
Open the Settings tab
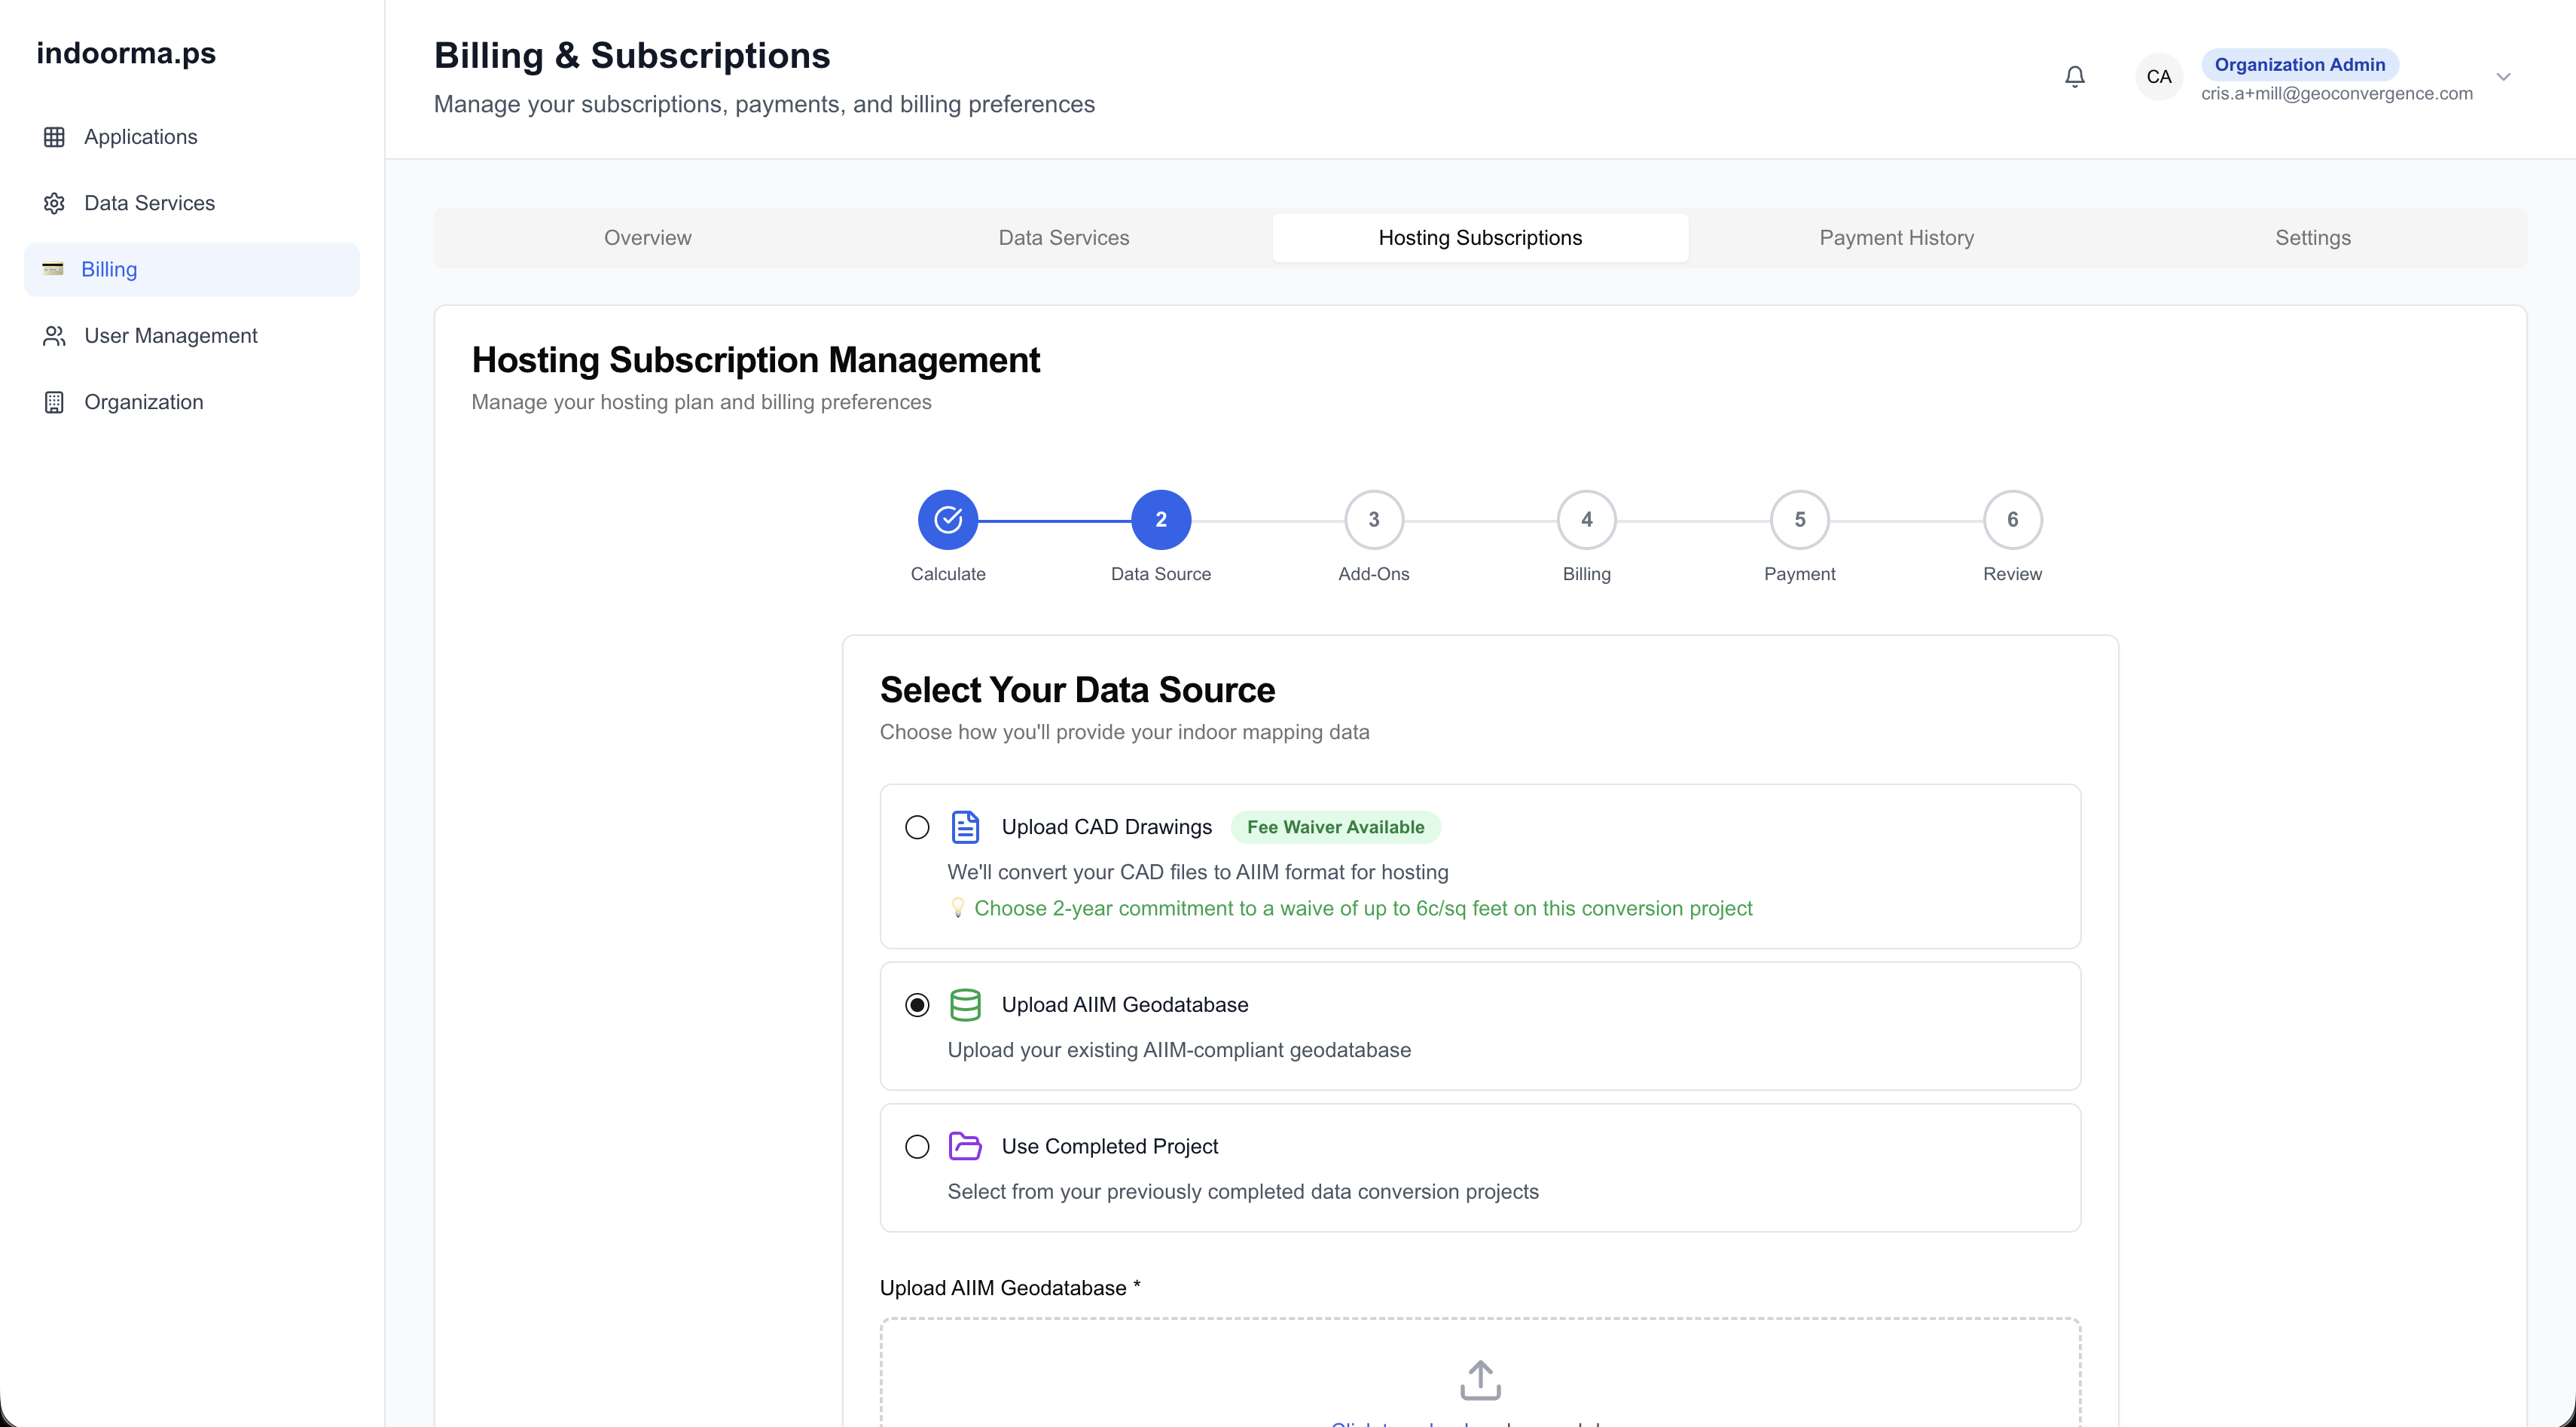(x=2312, y=238)
